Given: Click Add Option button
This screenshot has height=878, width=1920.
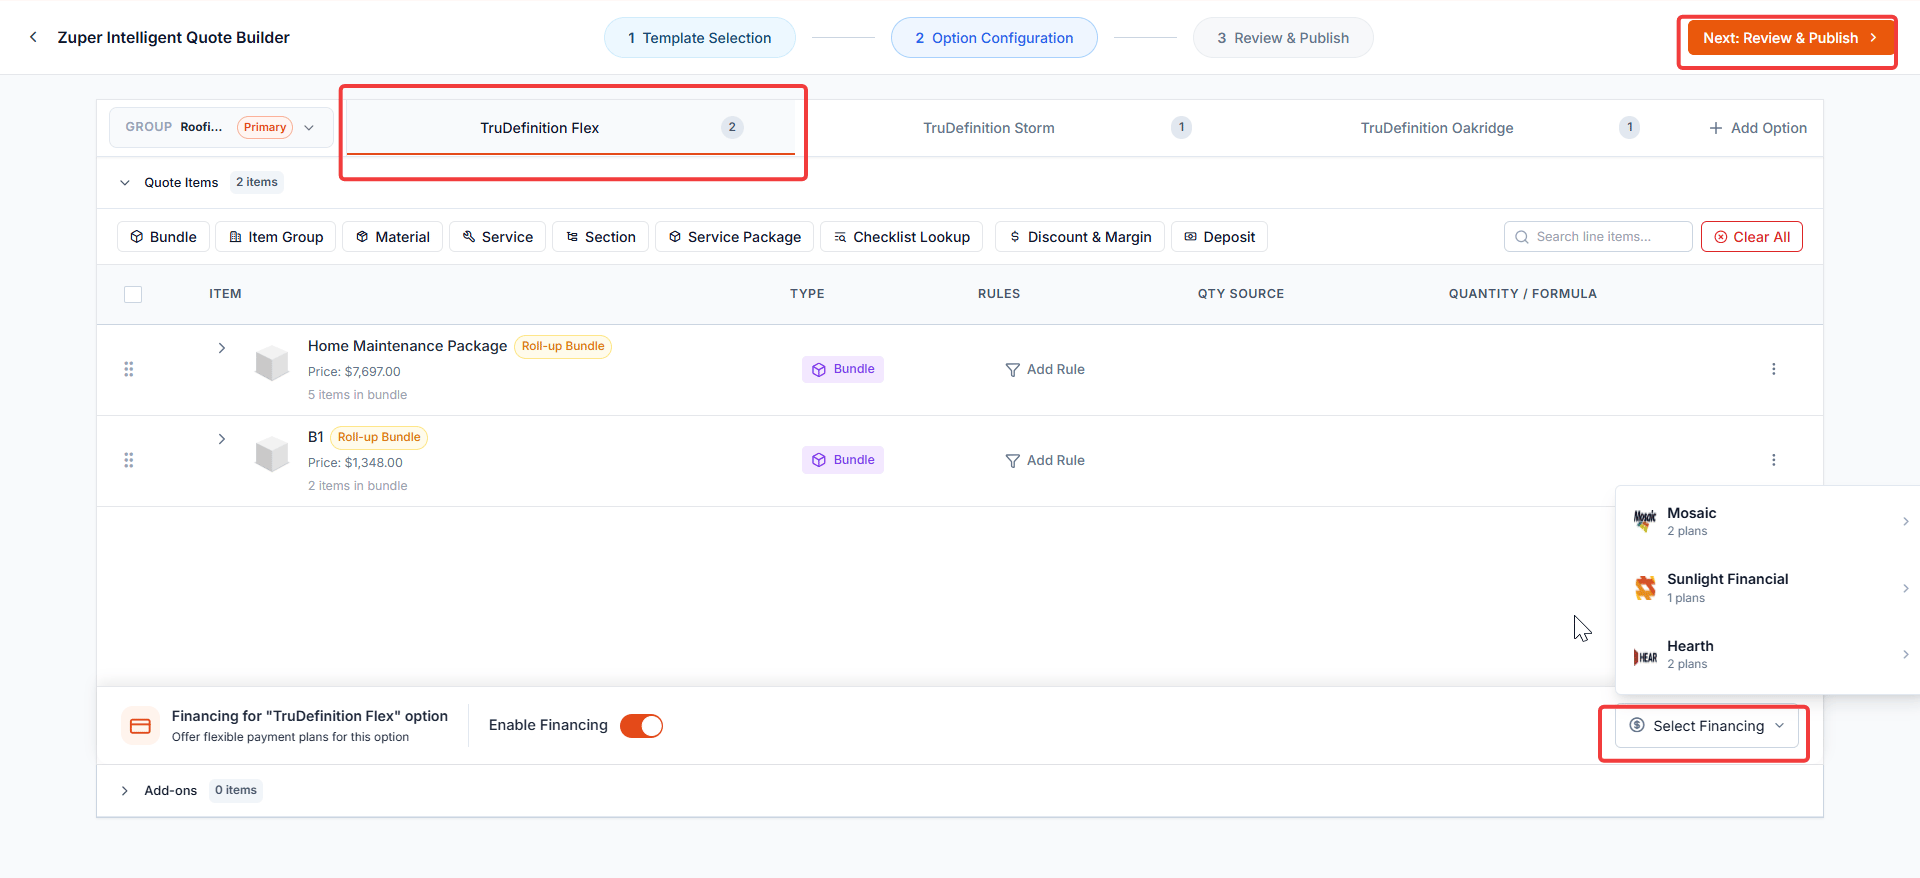Looking at the screenshot, I should (1758, 128).
